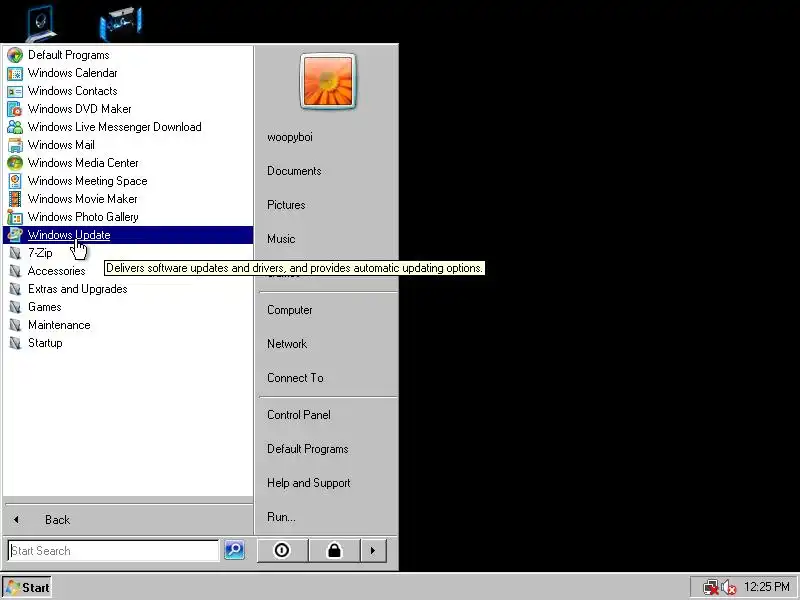Image resolution: width=800 pixels, height=600 pixels.
Task: Expand the Startup folder label
Action: click(x=45, y=343)
